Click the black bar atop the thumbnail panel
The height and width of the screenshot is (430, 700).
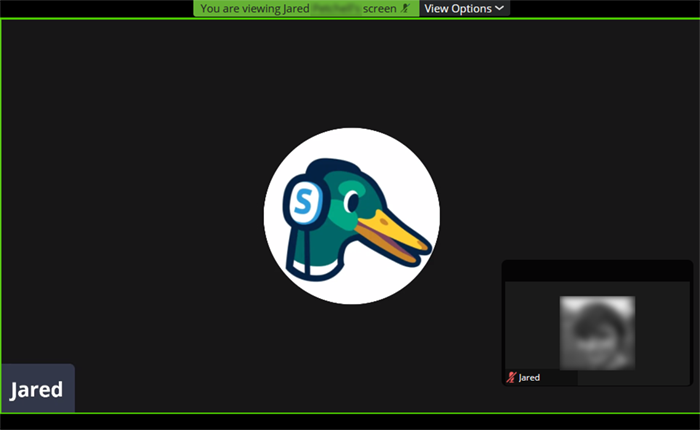click(597, 271)
